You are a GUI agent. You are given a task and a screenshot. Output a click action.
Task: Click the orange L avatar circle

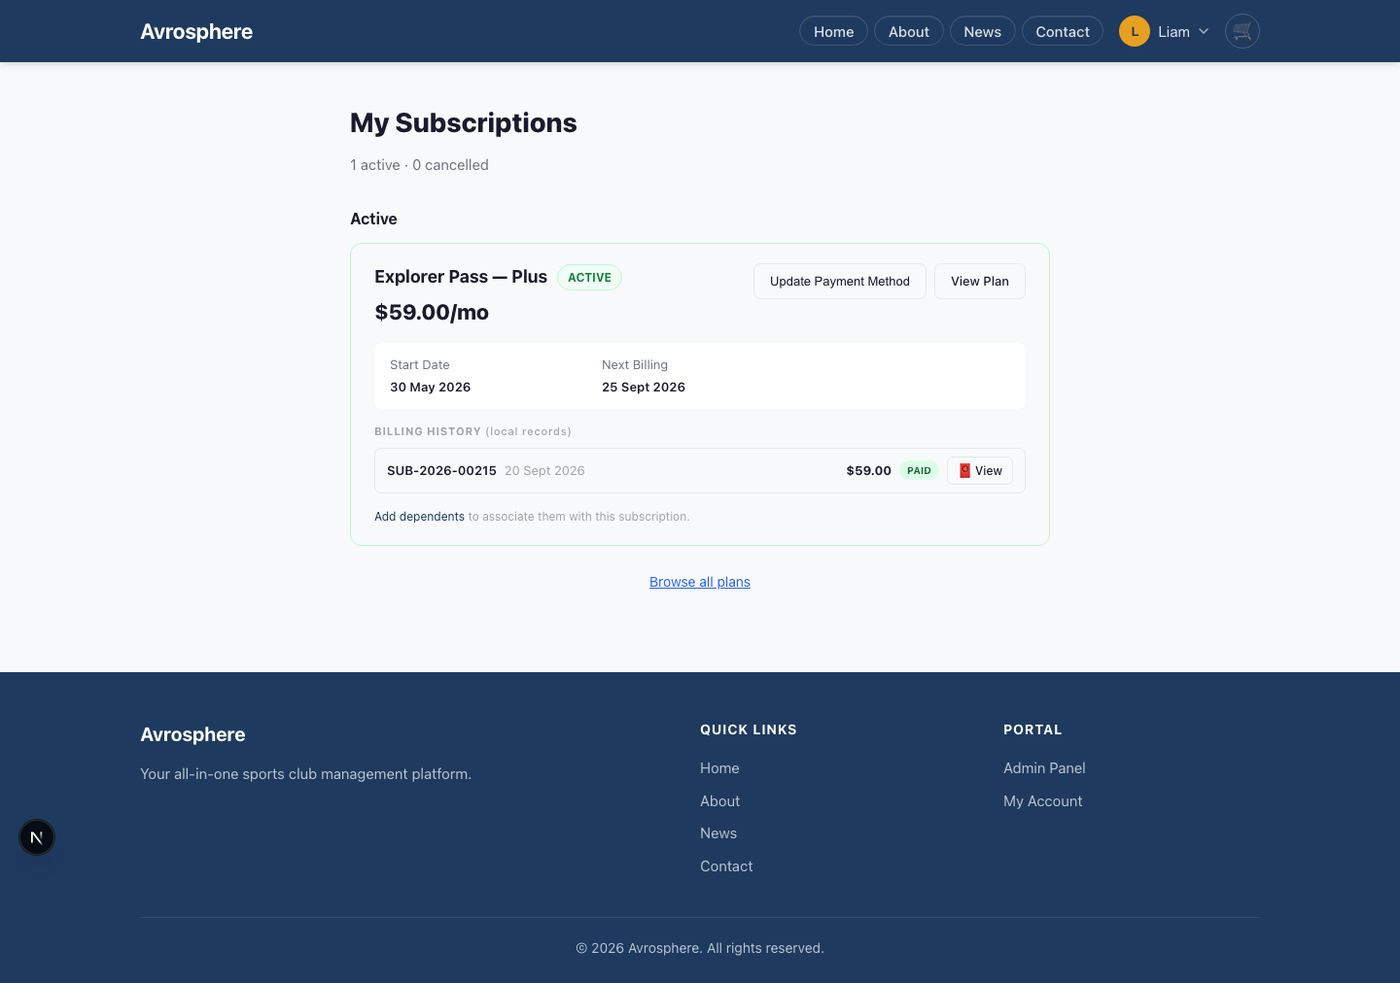click(1134, 31)
